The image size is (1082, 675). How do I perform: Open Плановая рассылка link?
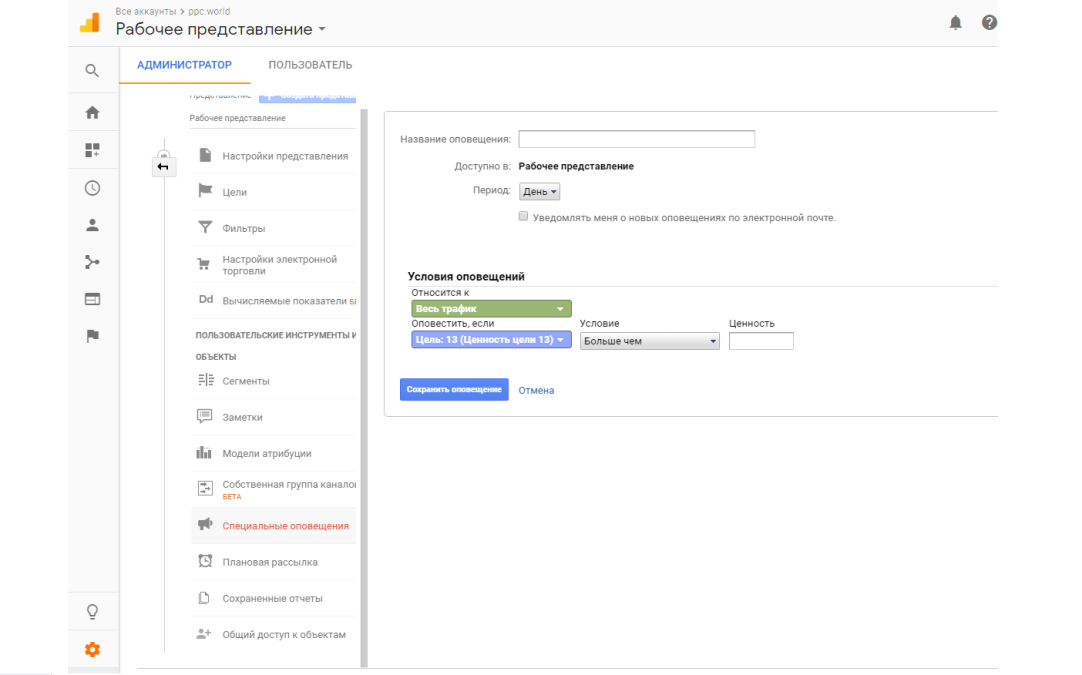pos(270,562)
